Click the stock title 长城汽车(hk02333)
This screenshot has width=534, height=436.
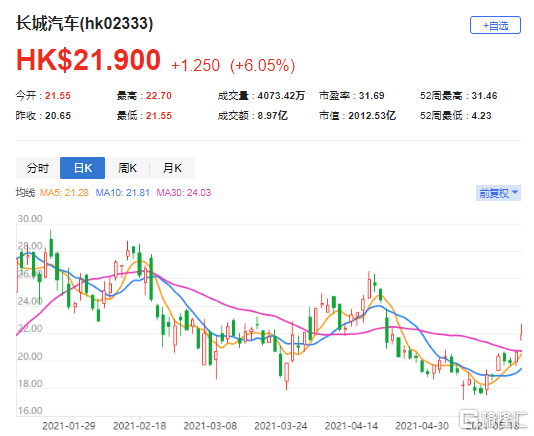(84, 24)
